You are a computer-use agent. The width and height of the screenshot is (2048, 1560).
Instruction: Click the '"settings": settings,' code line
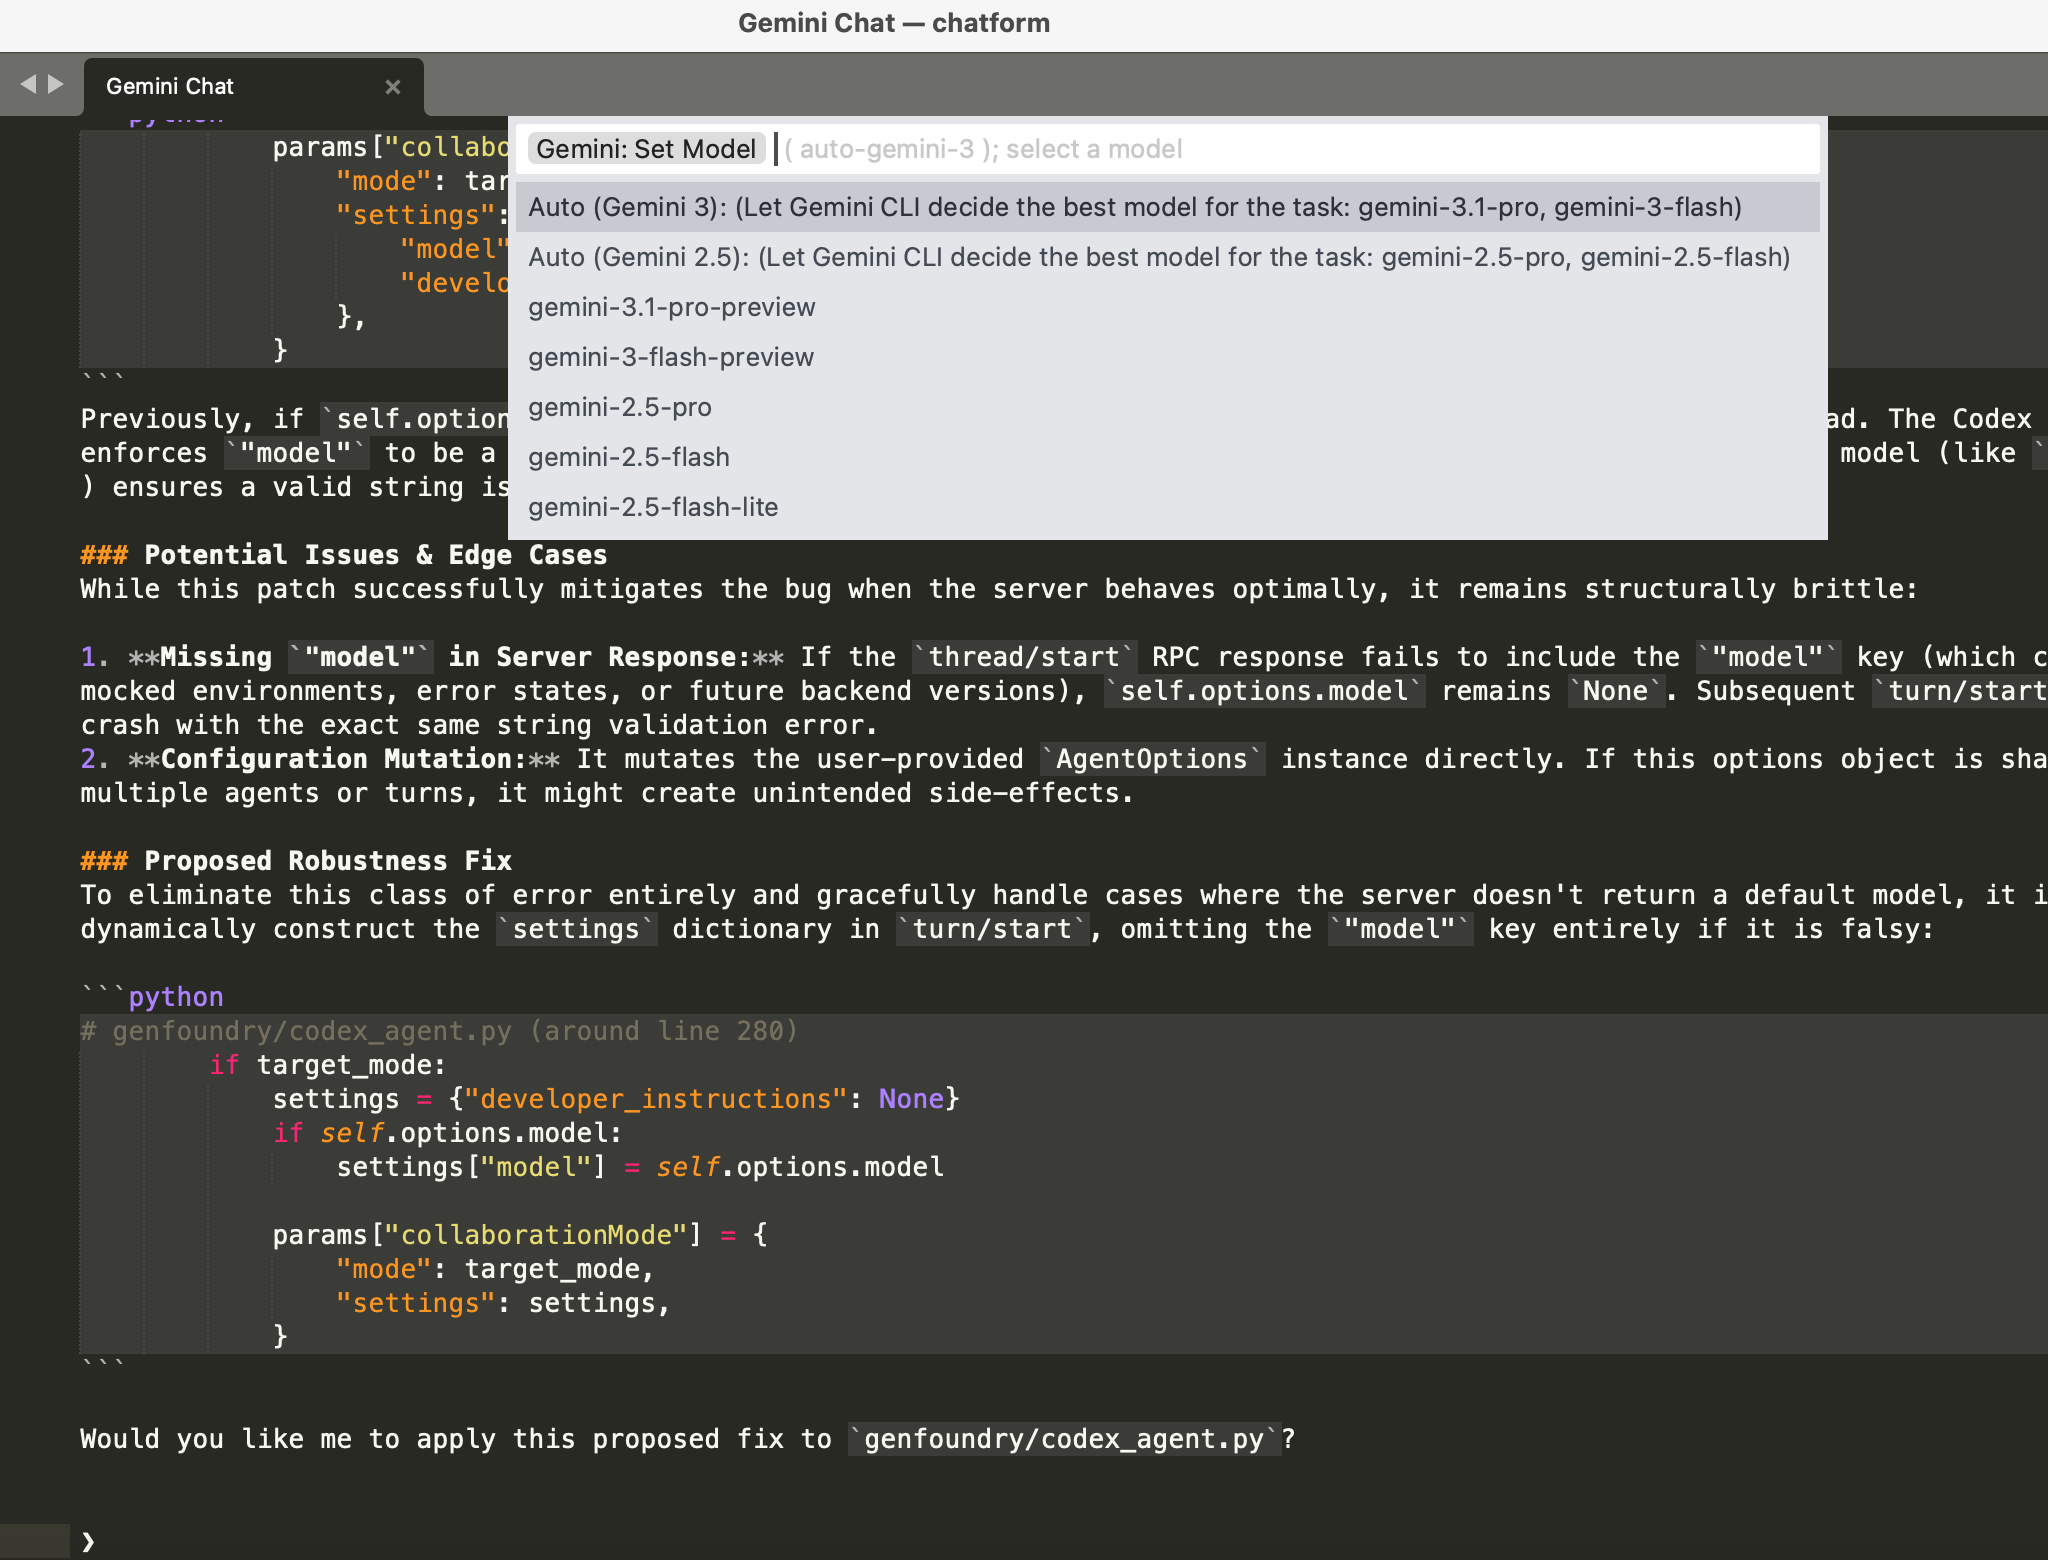click(x=504, y=1303)
